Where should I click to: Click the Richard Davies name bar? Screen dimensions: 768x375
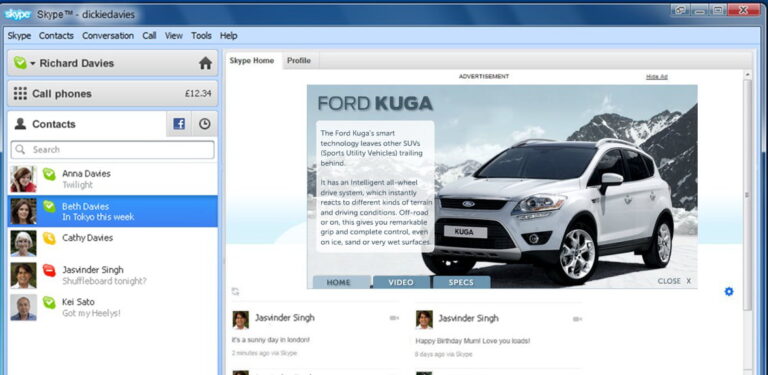[x=113, y=63]
